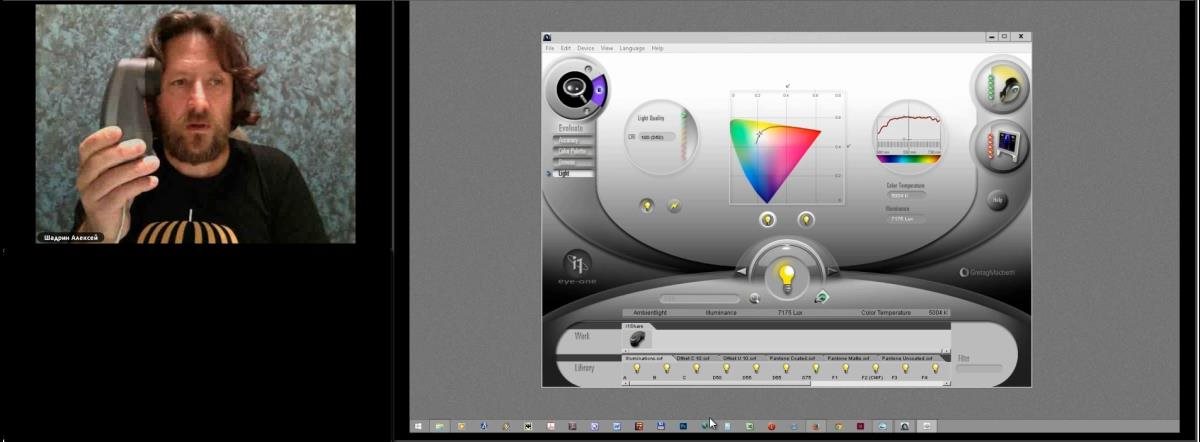Select the Light evaluation mode
Image resolution: width=1200 pixels, height=442 pixels.
point(574,173)
